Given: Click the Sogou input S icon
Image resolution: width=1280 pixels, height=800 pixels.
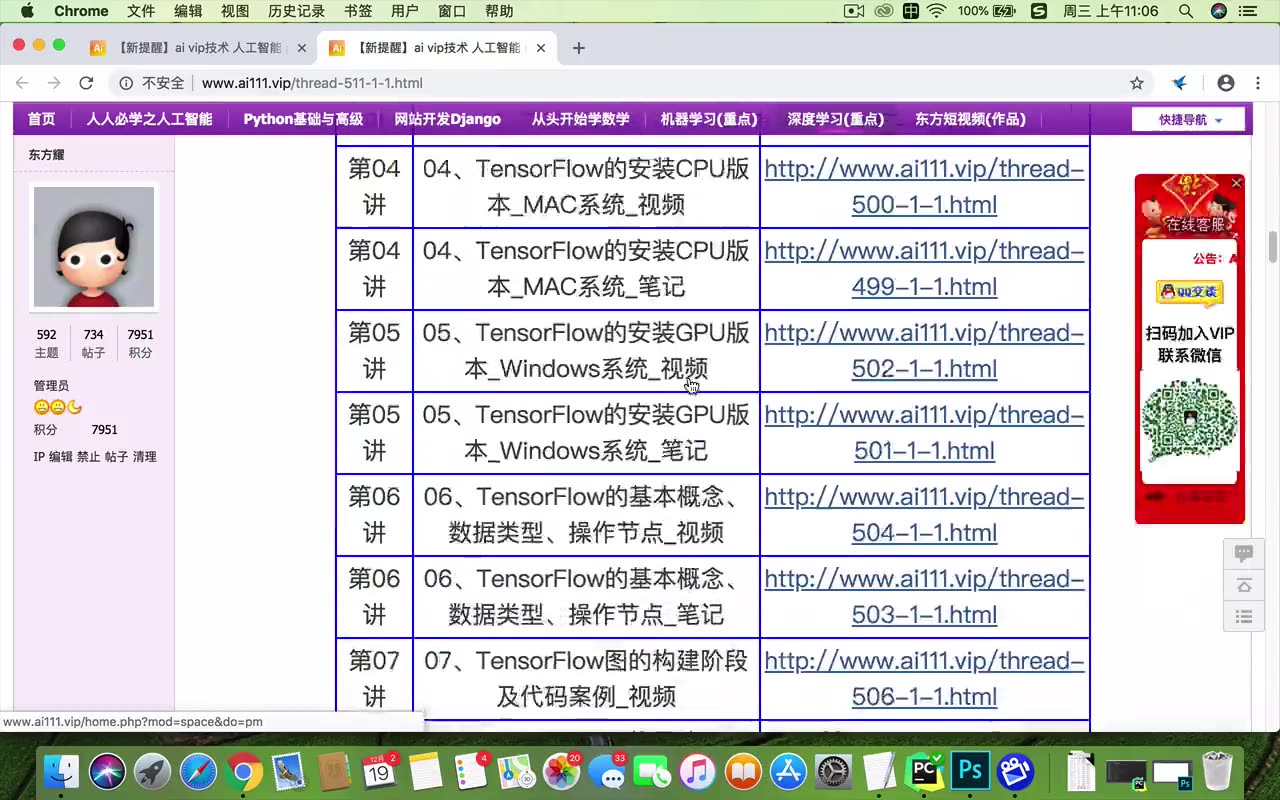Looking at the screenshot, I should tap(1039, 11).
